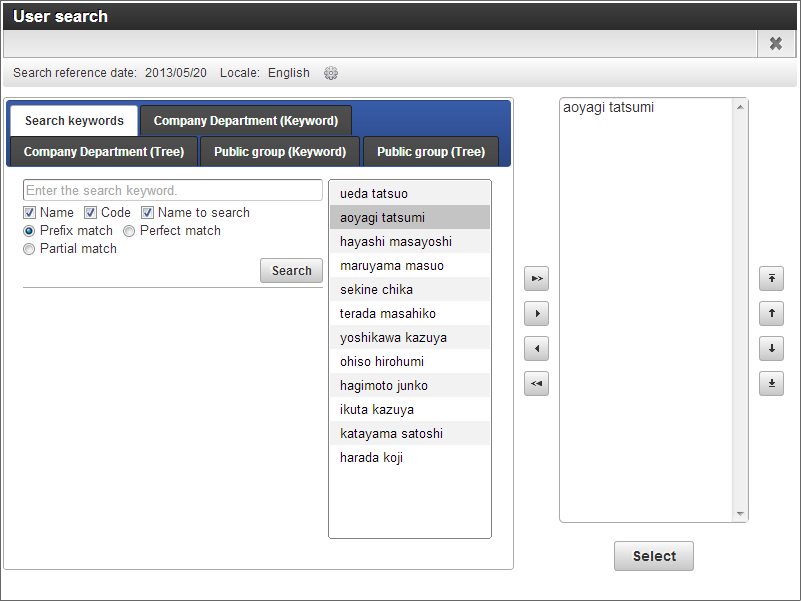
Task: Select maruyama masuo in the results
Action: (x=410, y=265)
